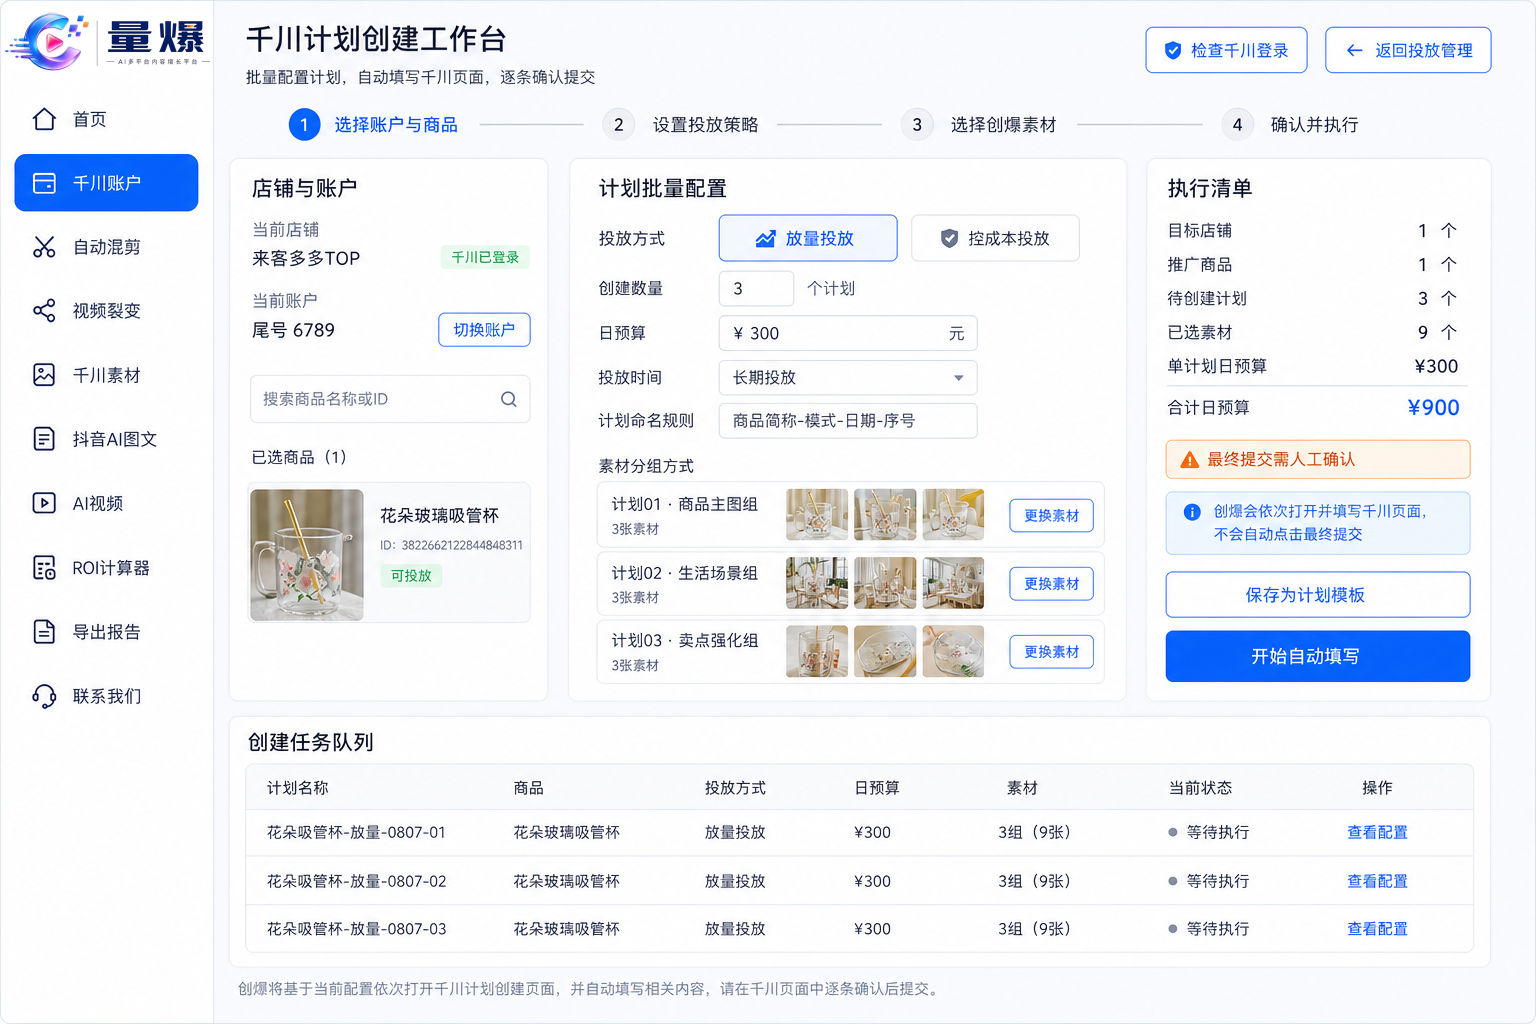Select 控成本投放 delivery mode

pos(995,238)
